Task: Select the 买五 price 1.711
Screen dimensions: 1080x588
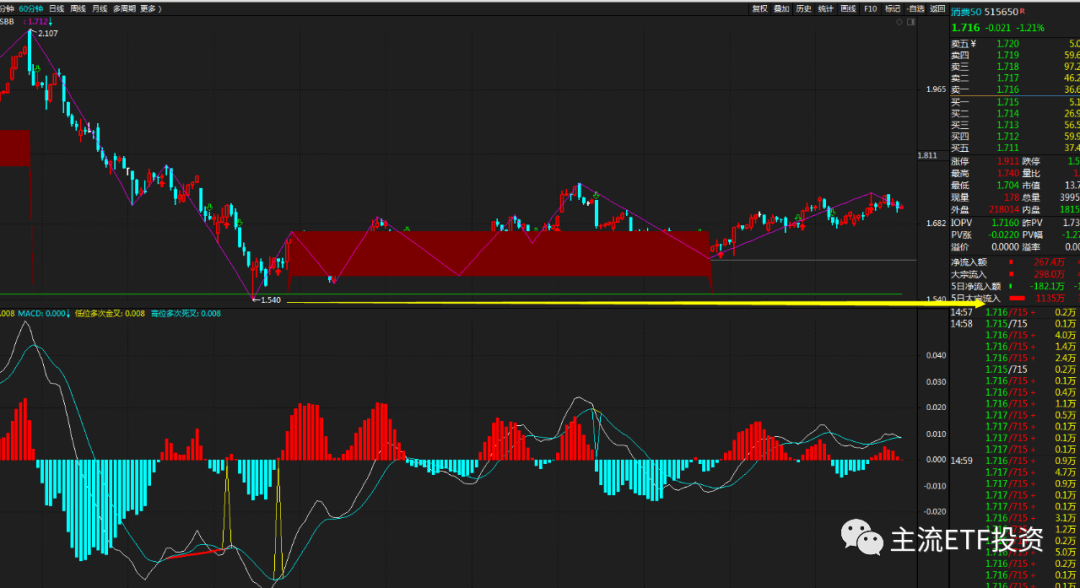Action: click(x=1008, y=148)
